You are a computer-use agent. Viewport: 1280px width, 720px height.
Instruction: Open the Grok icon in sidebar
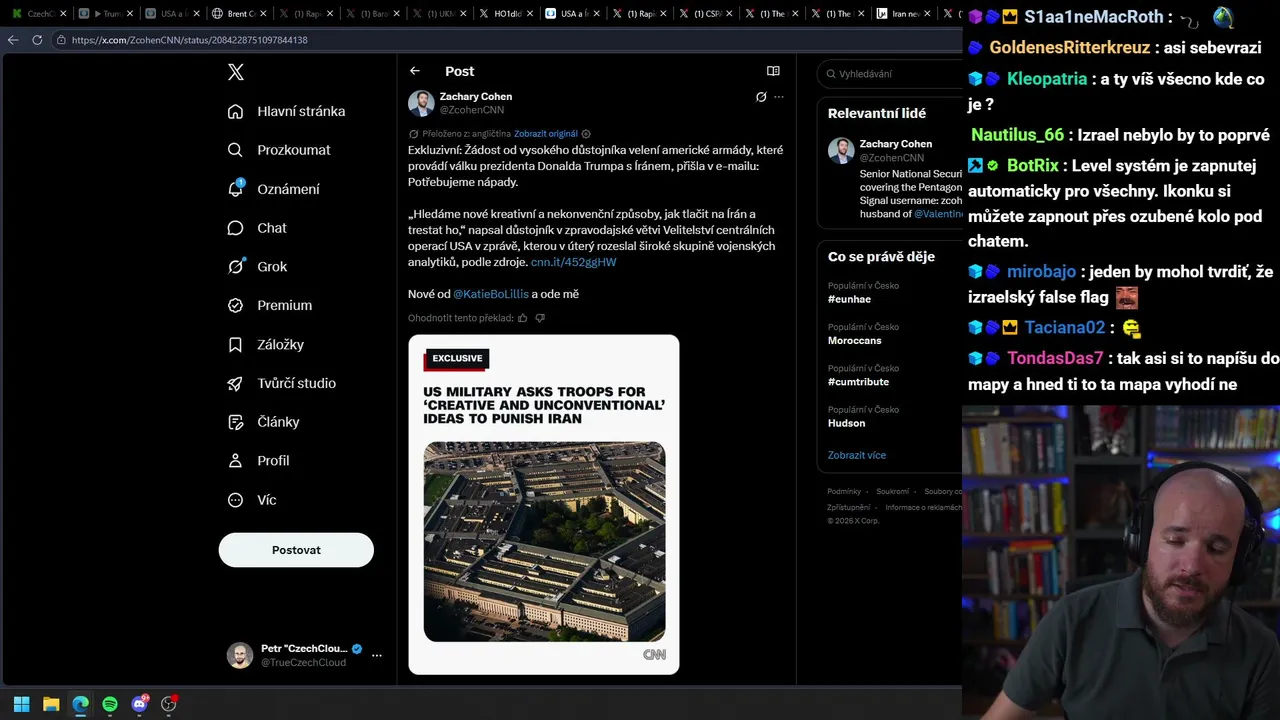(x=235, y=267)
